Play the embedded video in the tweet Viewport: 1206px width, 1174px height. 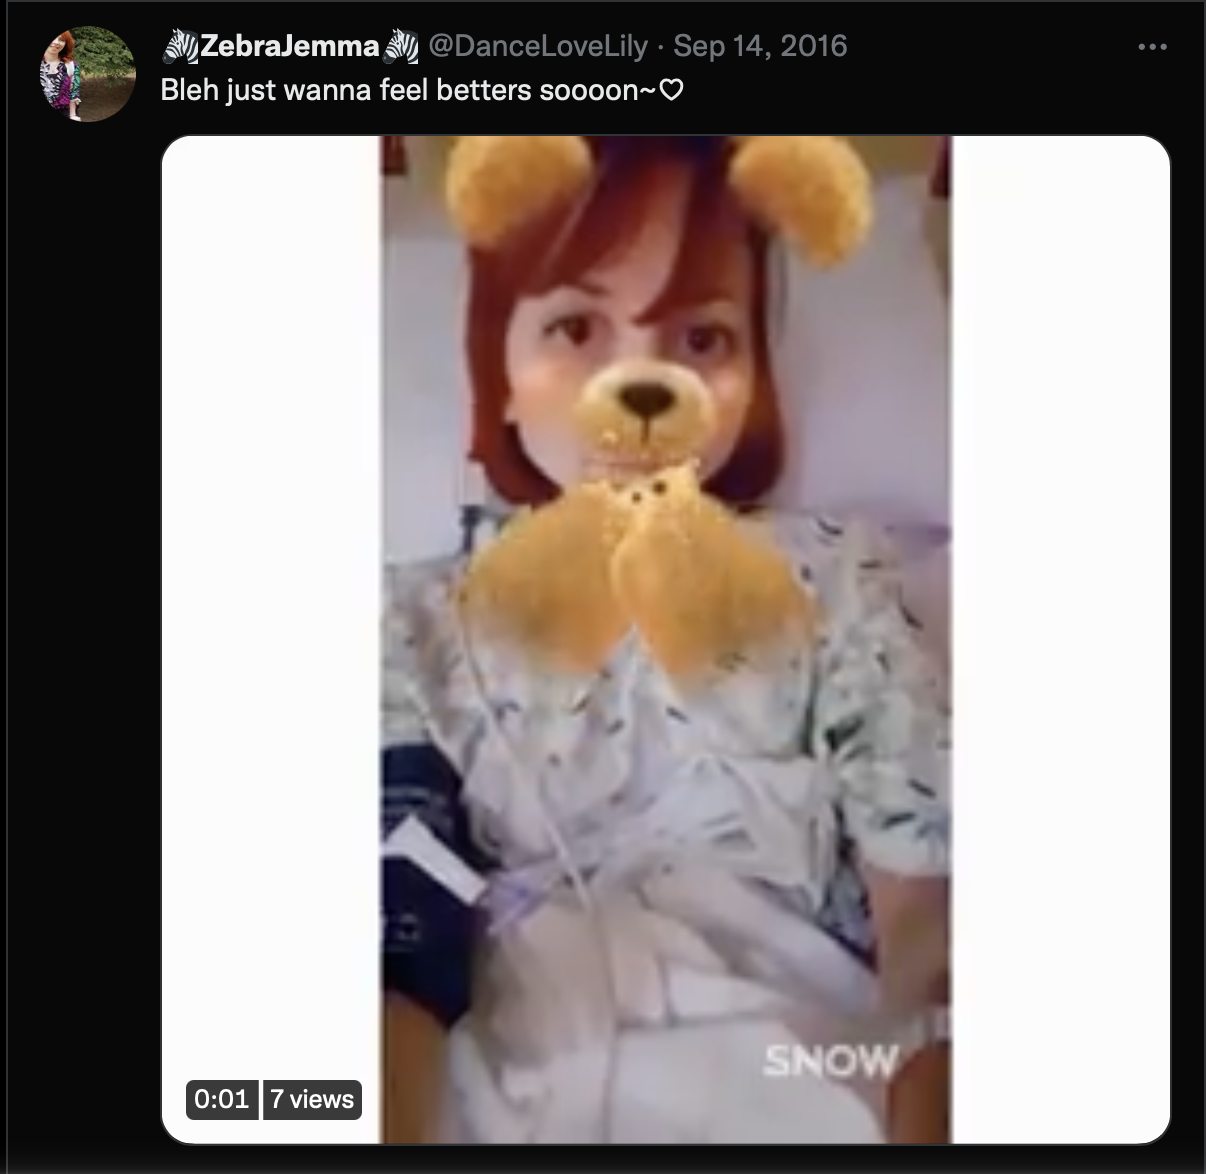click(x=666, y=640)
